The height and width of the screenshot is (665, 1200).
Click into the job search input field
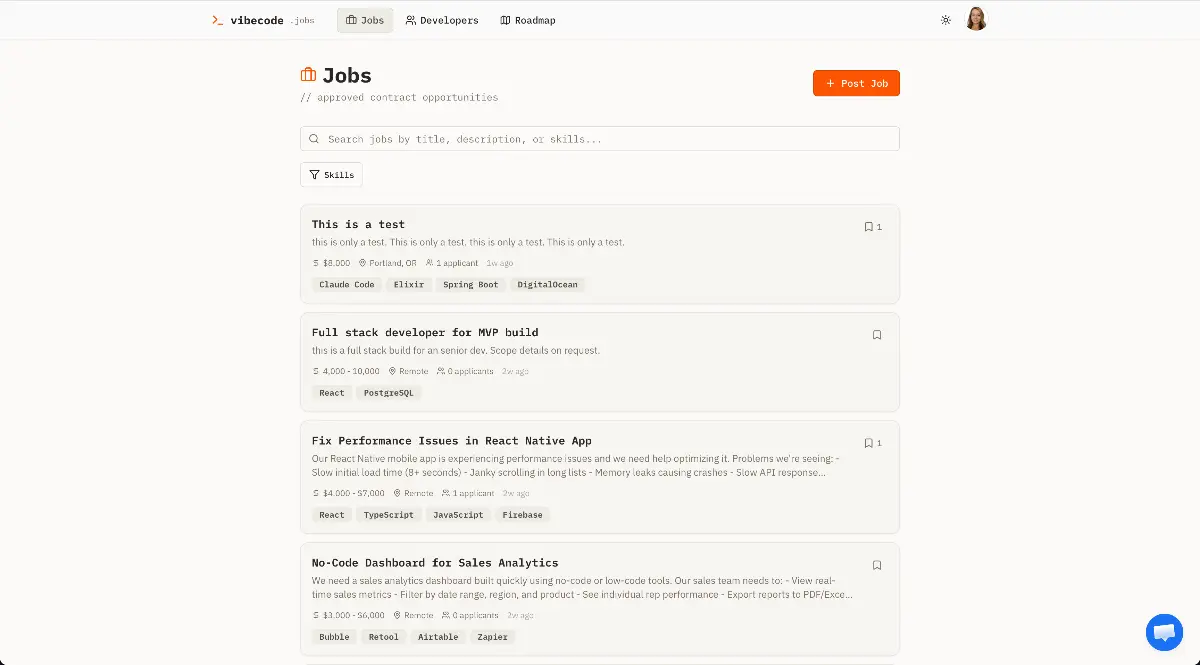tap(600, 138)
